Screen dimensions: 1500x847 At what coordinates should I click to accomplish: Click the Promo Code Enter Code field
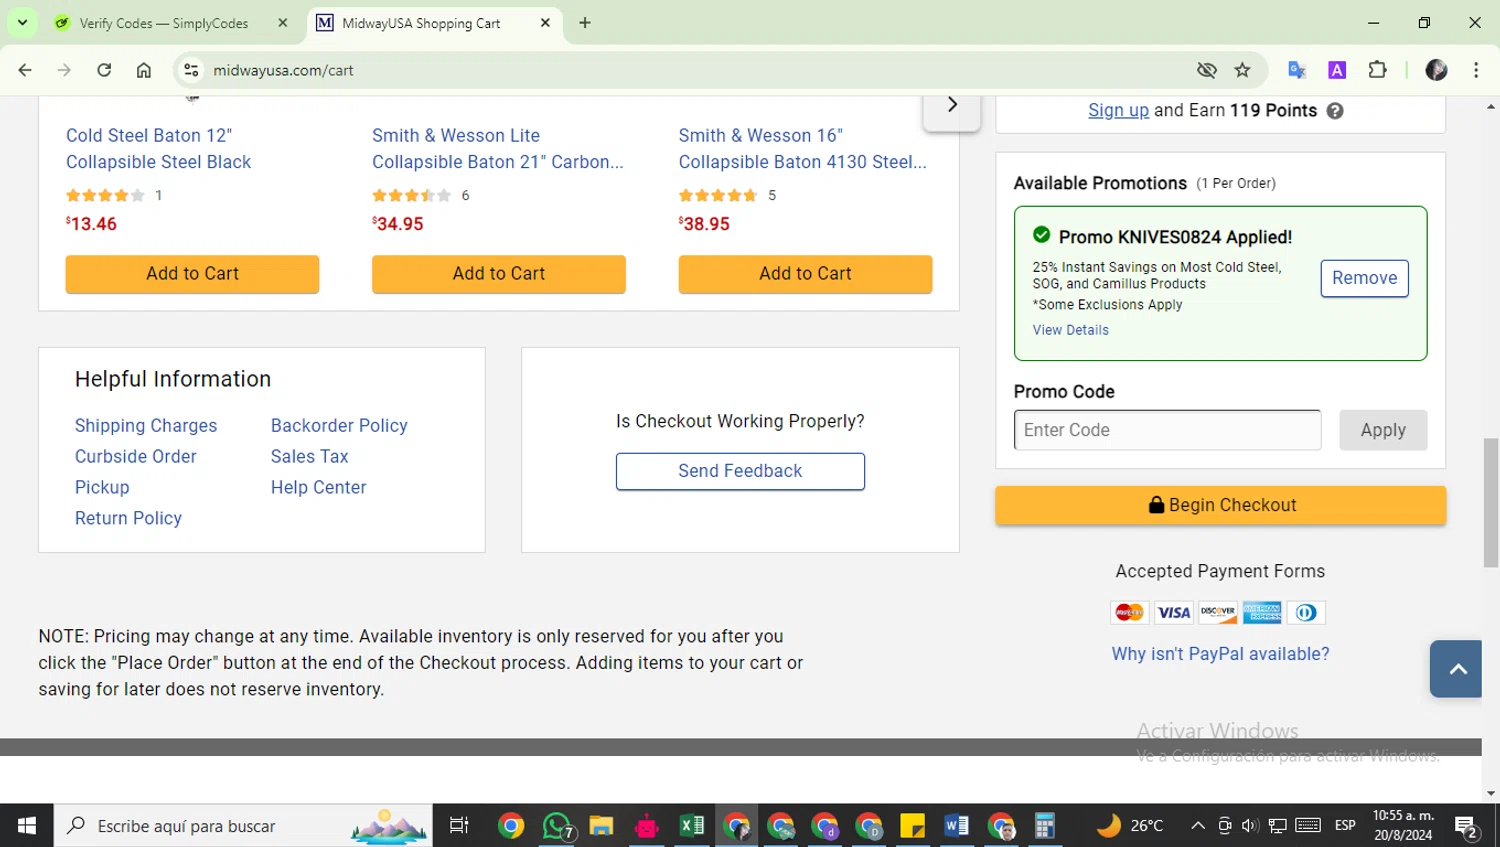1167,430
